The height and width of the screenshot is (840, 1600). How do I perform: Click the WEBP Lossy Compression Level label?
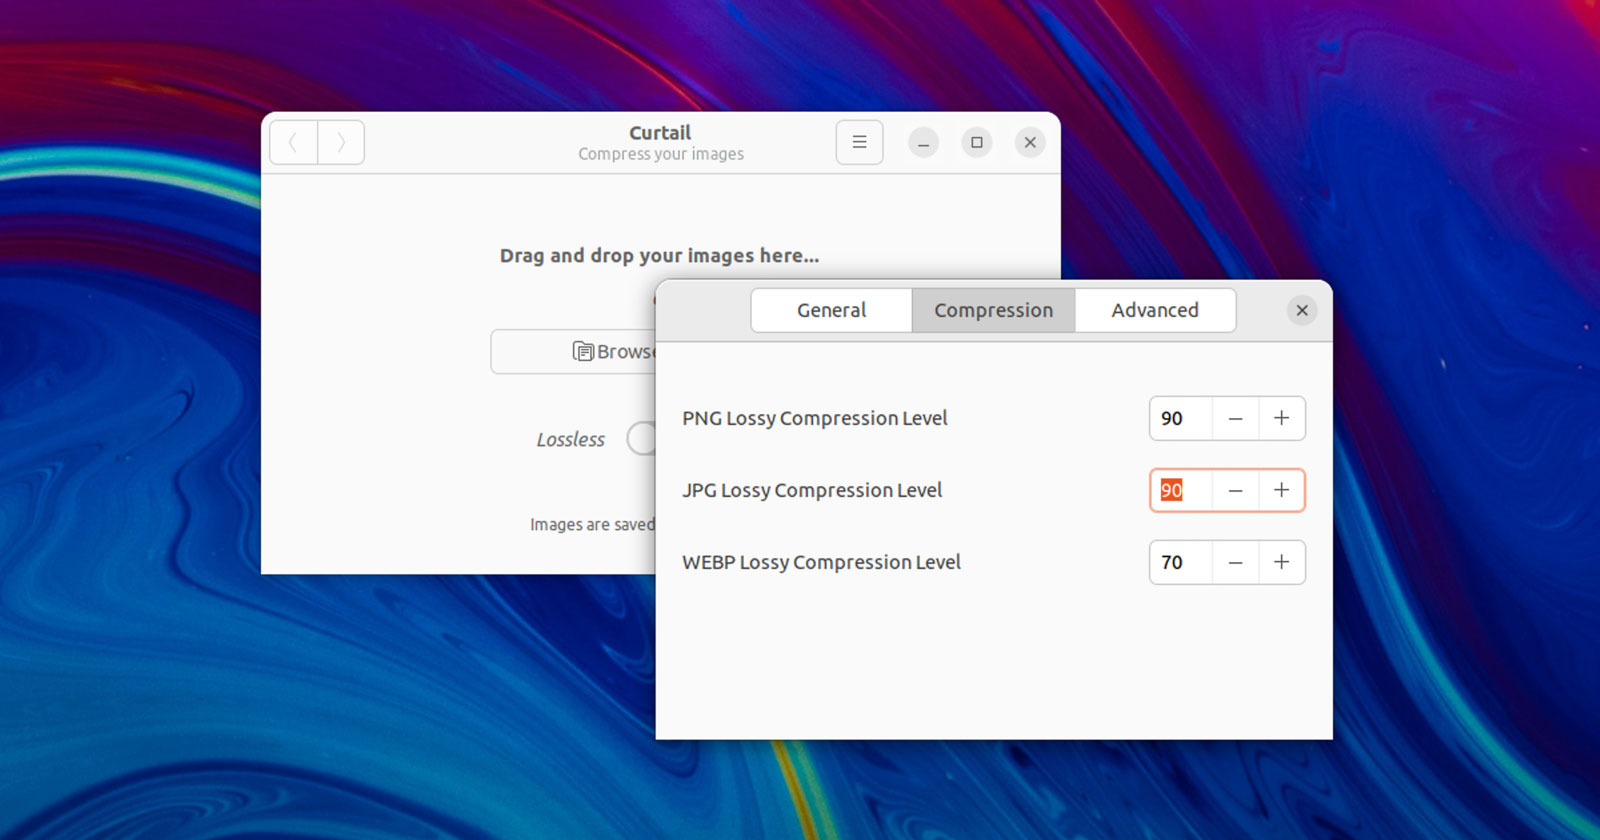click(821, 562)
